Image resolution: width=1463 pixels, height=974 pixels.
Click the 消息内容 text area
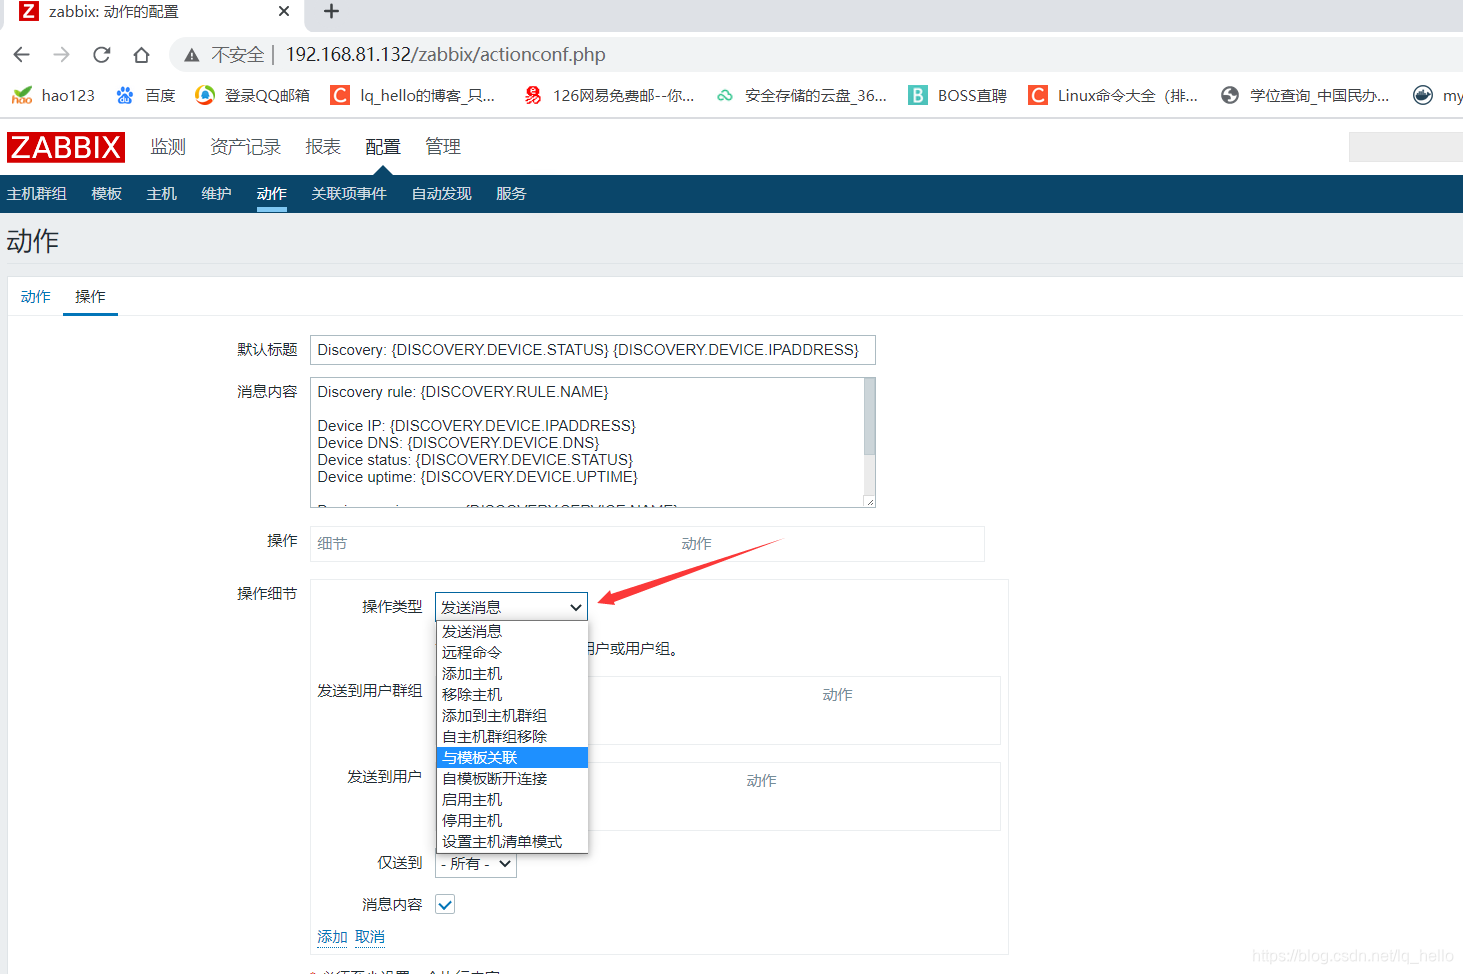(587, 442)
